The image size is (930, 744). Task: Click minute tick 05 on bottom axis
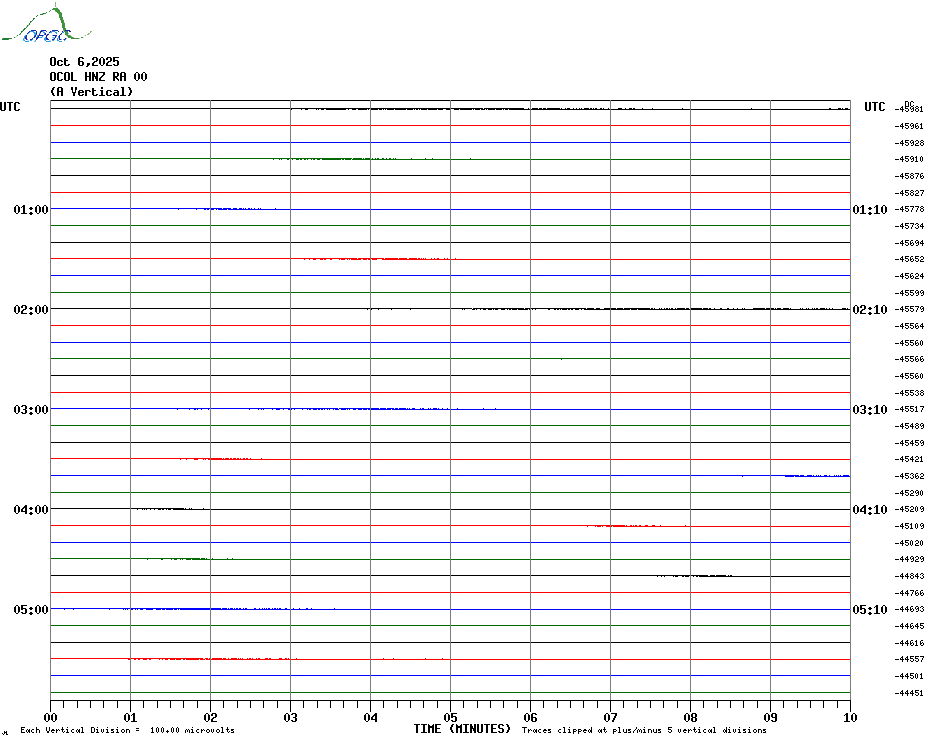coord(450,717)
